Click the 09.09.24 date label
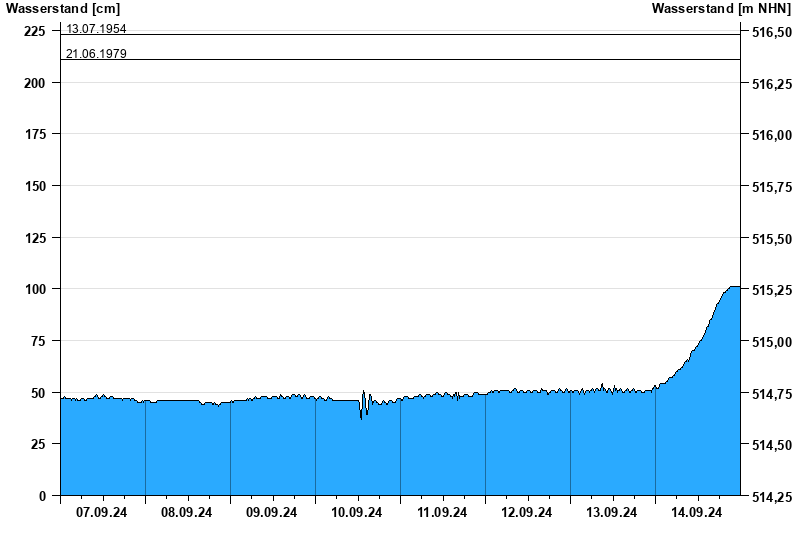The height and width of the screenshot is (550, 800). pyautogui.click(x=272, y=513)
